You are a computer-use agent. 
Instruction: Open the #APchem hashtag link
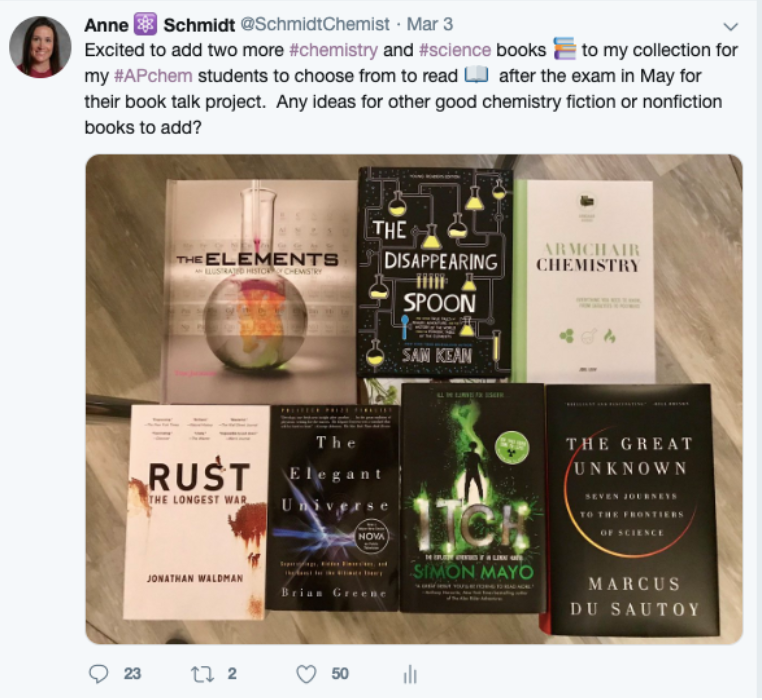click(153, 76)
